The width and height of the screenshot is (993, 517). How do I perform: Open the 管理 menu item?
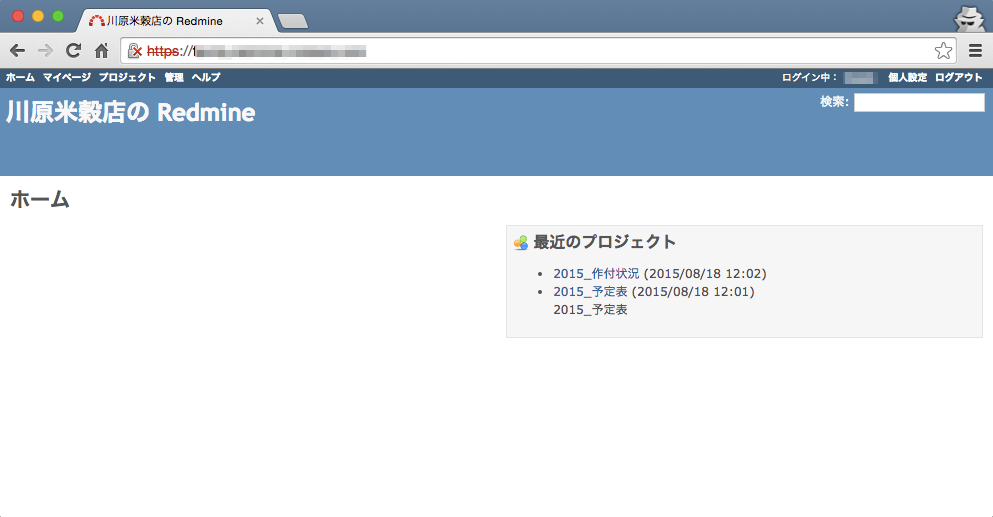pos(174,77)
